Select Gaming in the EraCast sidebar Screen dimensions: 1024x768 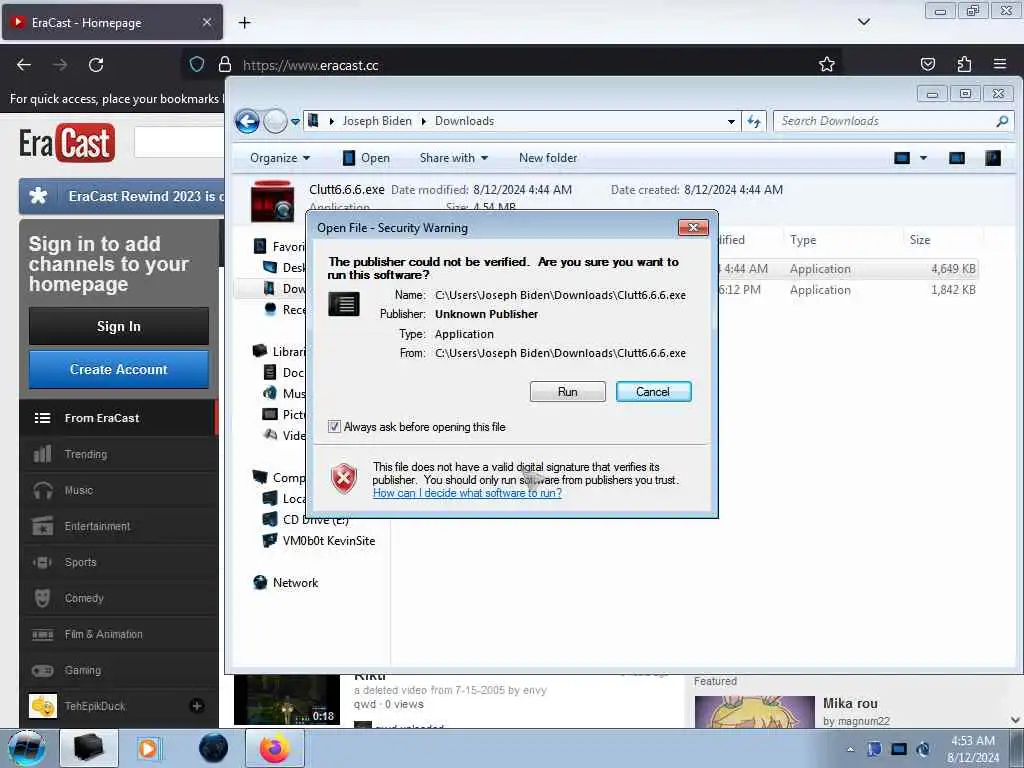(x=118, y=671)
